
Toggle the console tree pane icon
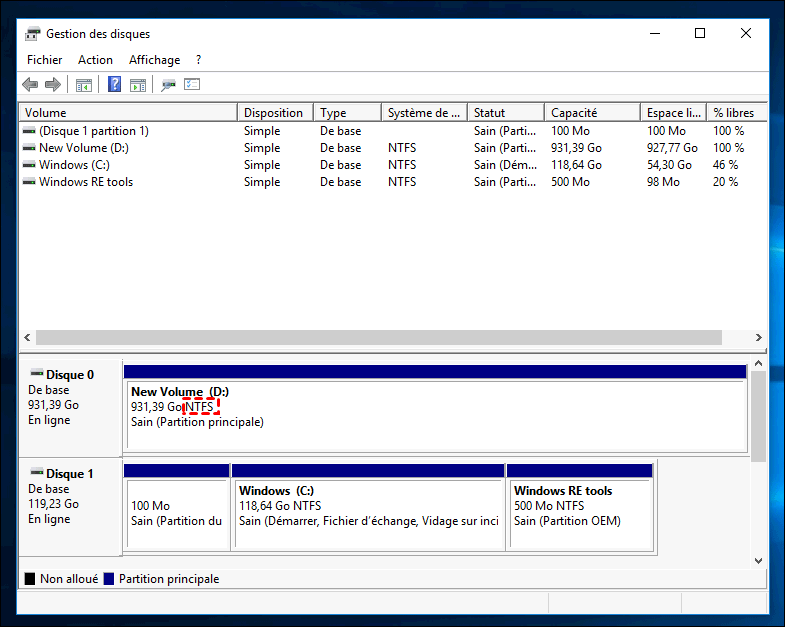click(84, 85)
